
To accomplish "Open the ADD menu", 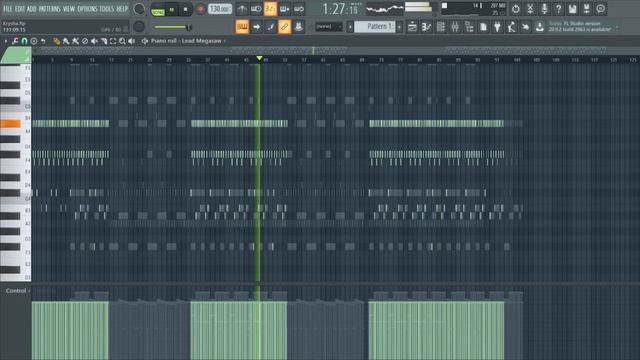I will (x=31, y=9).
